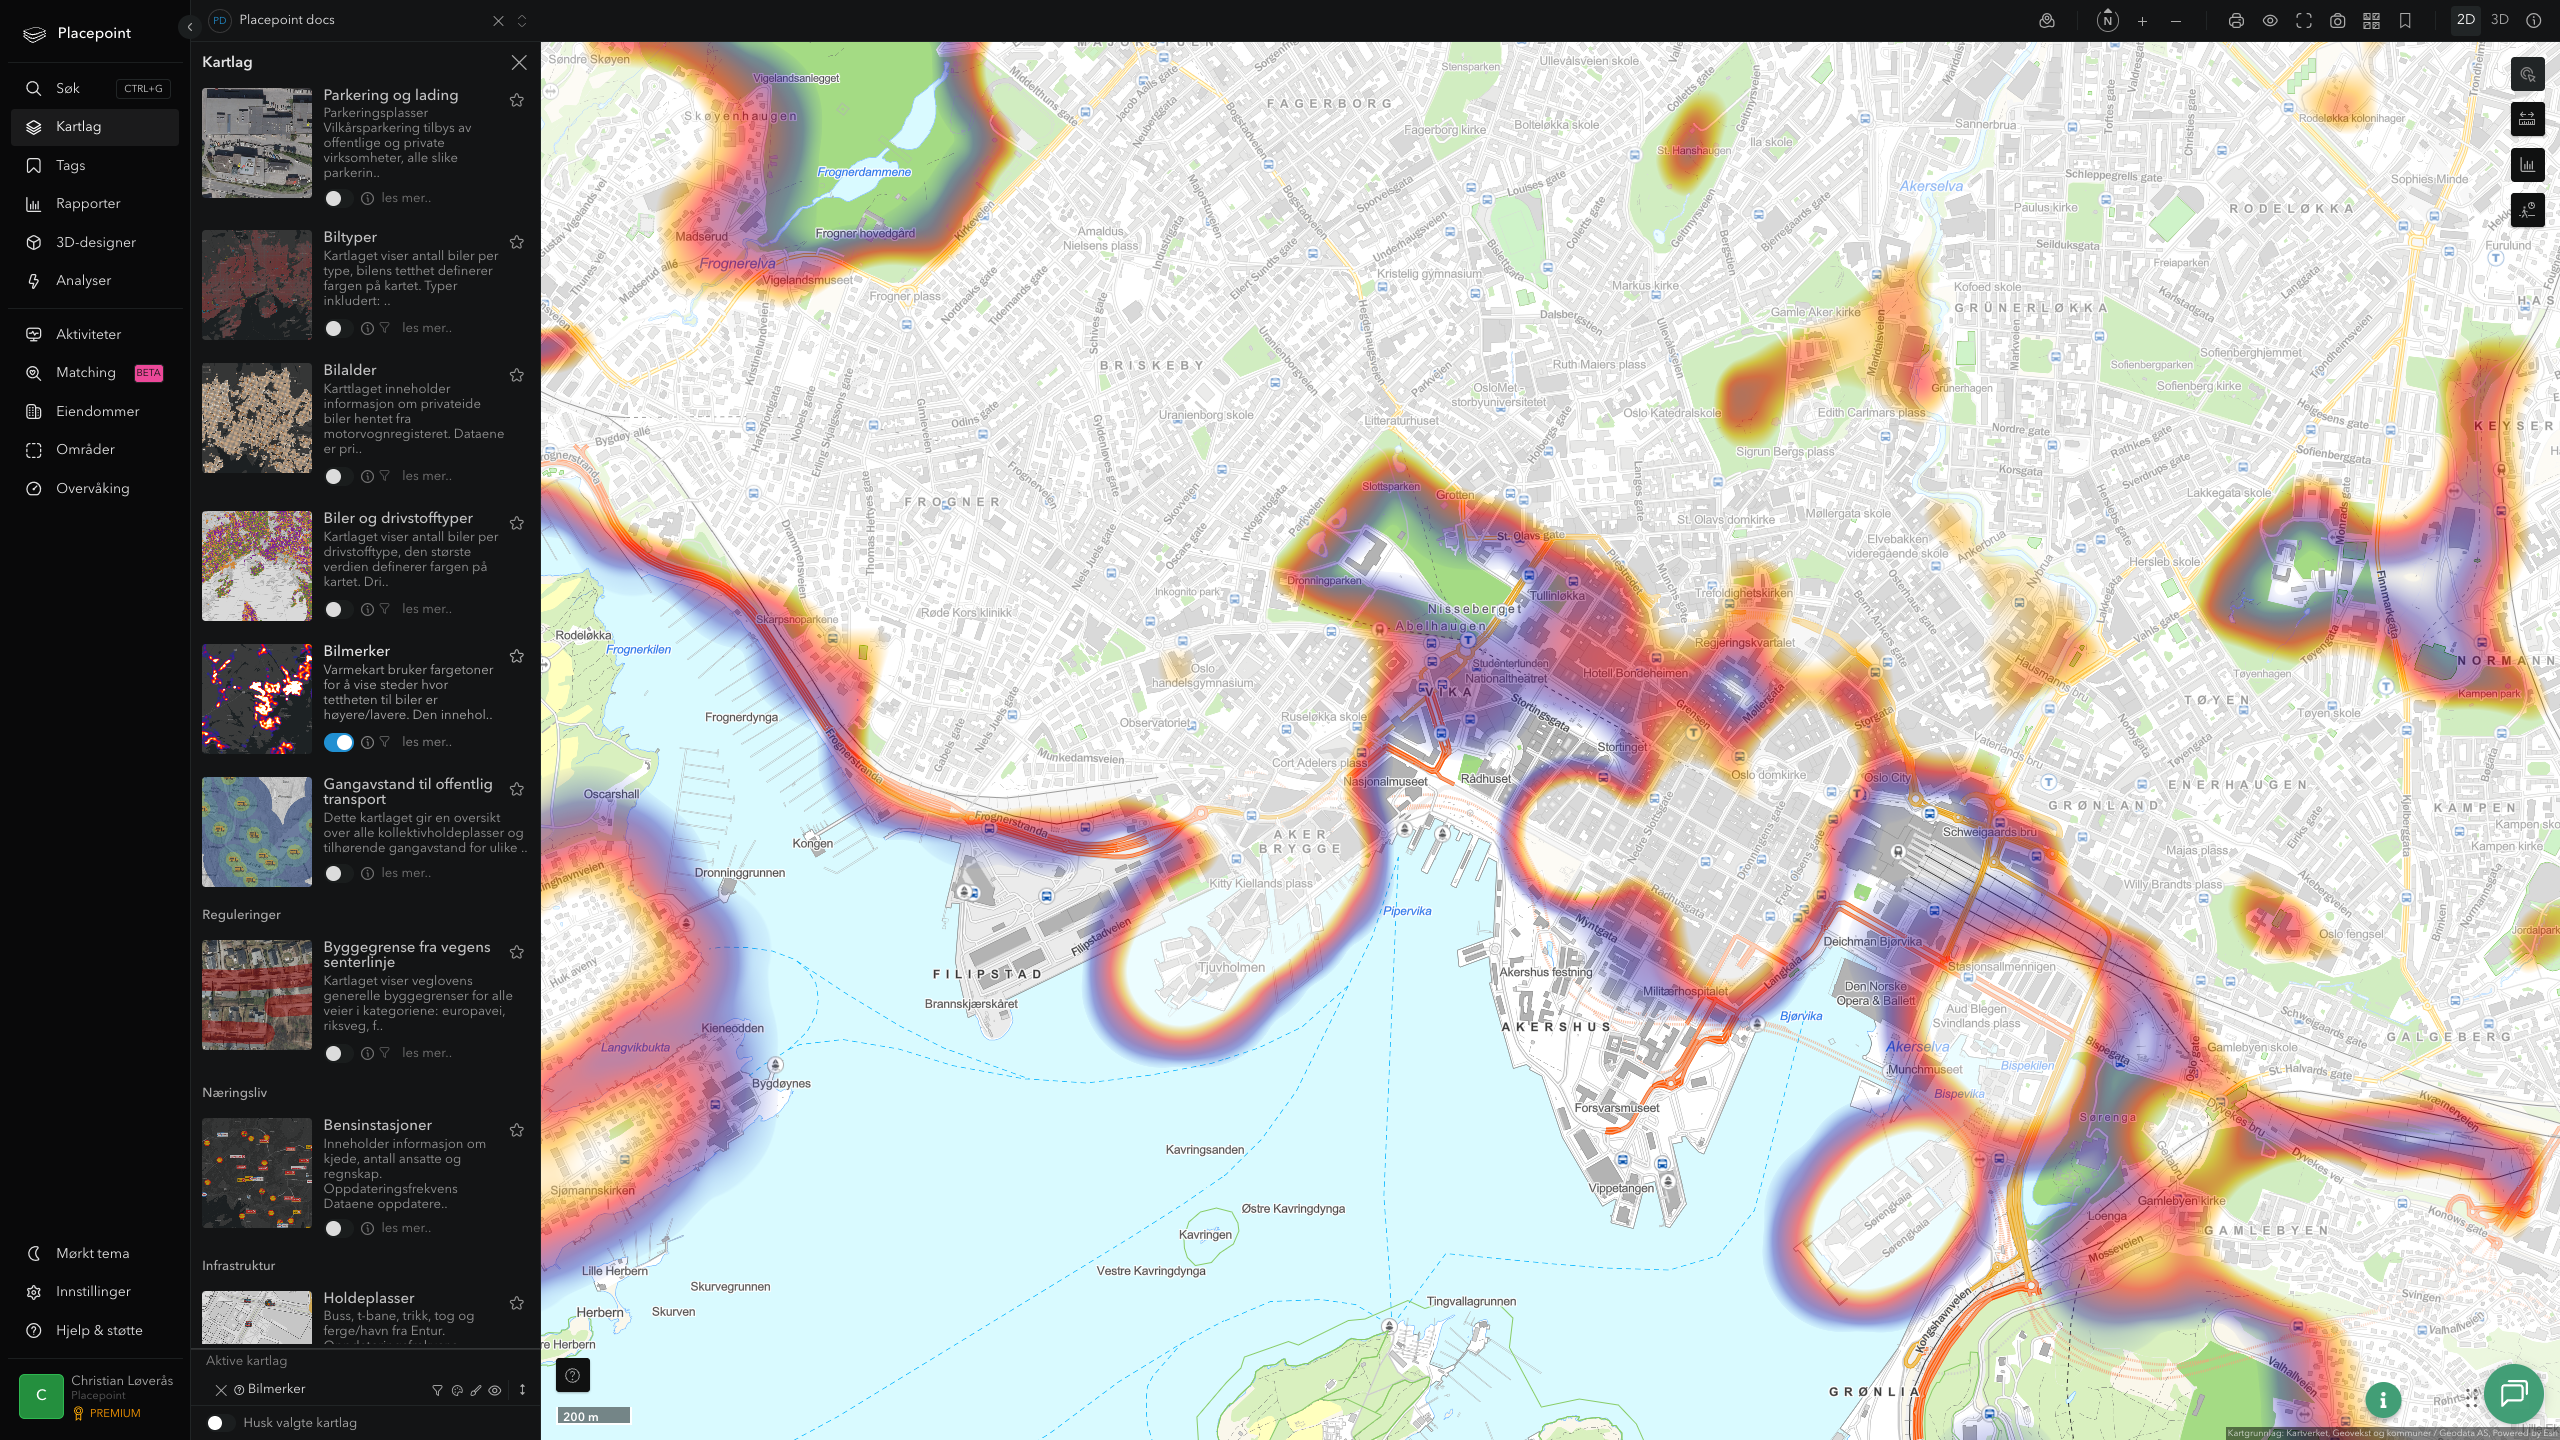Take a map screenshot with the camera icon
This screenshot has width=2560, height=1440.
click(x=2338, y=21)
